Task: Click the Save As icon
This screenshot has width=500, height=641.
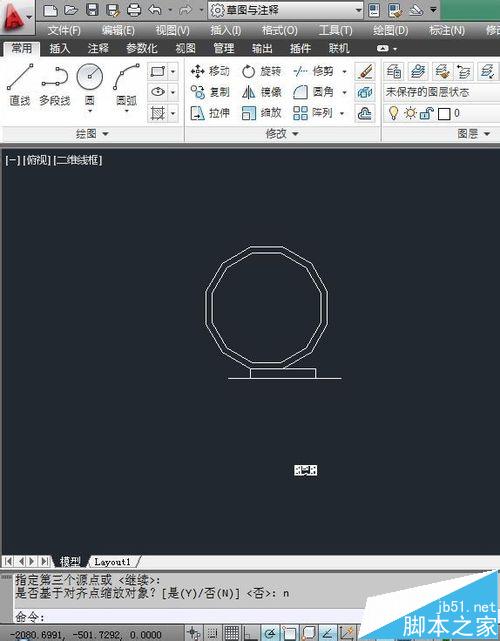Action: click(112, 10)
